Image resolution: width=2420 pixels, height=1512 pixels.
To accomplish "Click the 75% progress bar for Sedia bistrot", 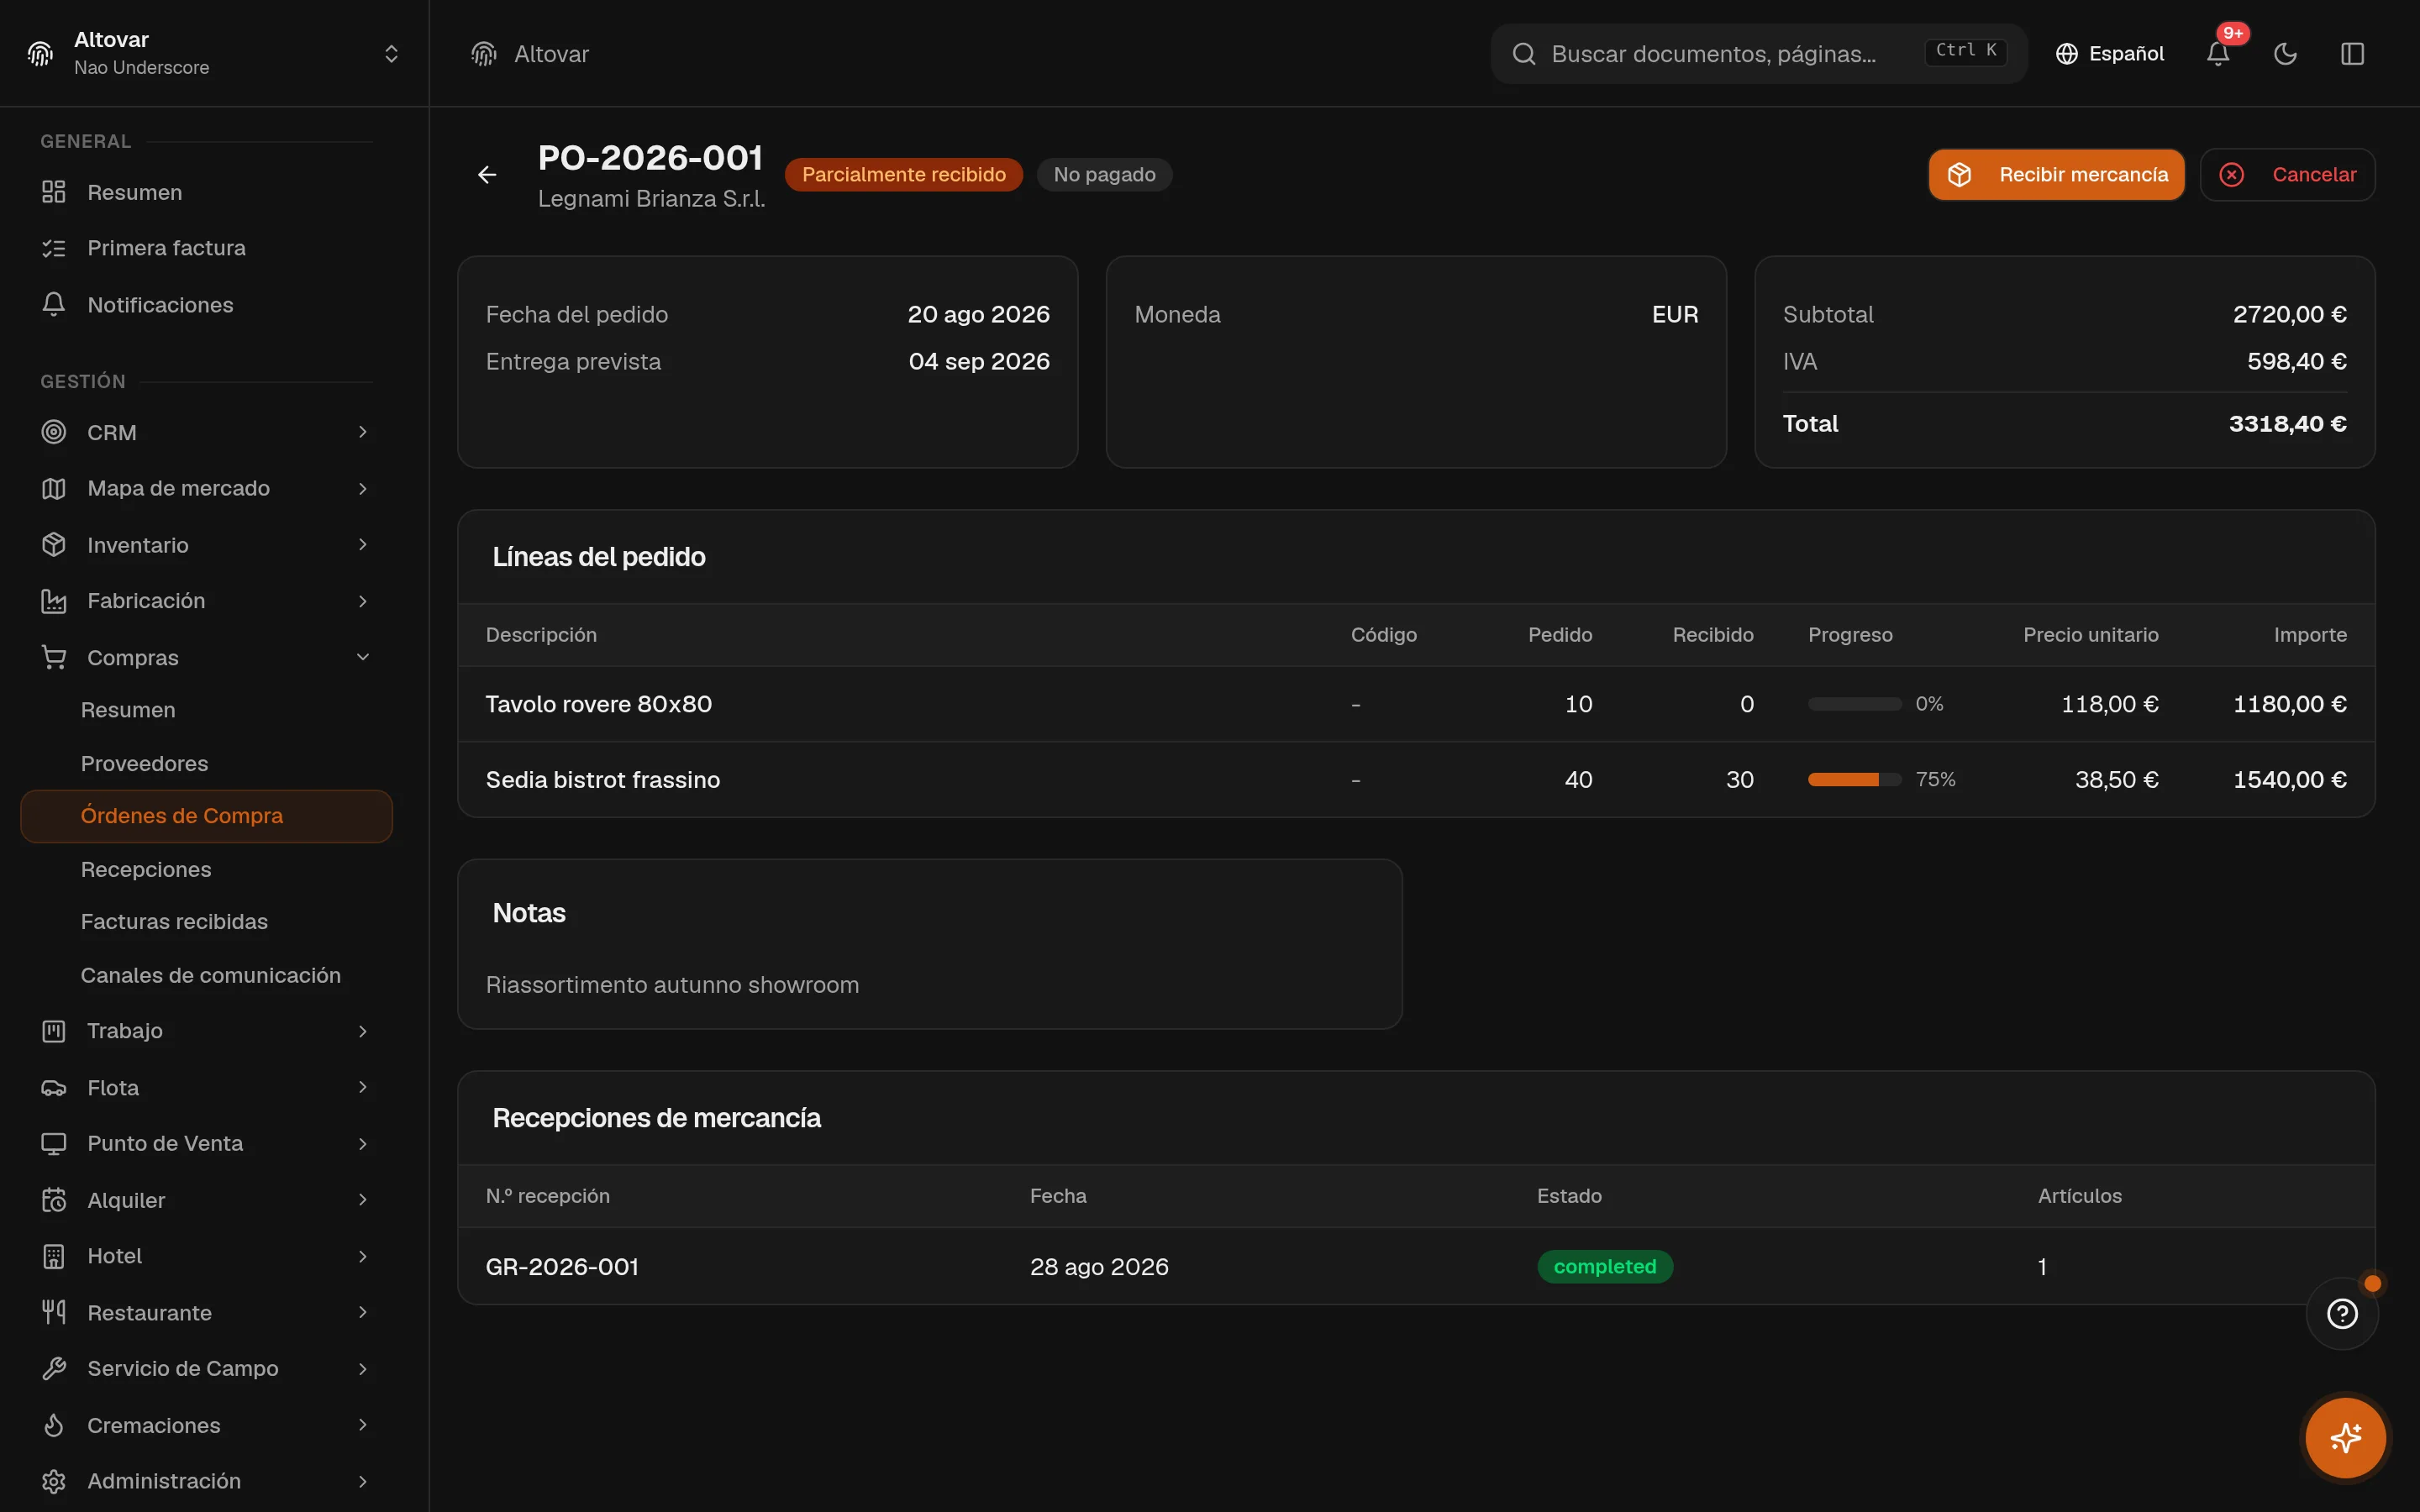I will click(1854, 779).
